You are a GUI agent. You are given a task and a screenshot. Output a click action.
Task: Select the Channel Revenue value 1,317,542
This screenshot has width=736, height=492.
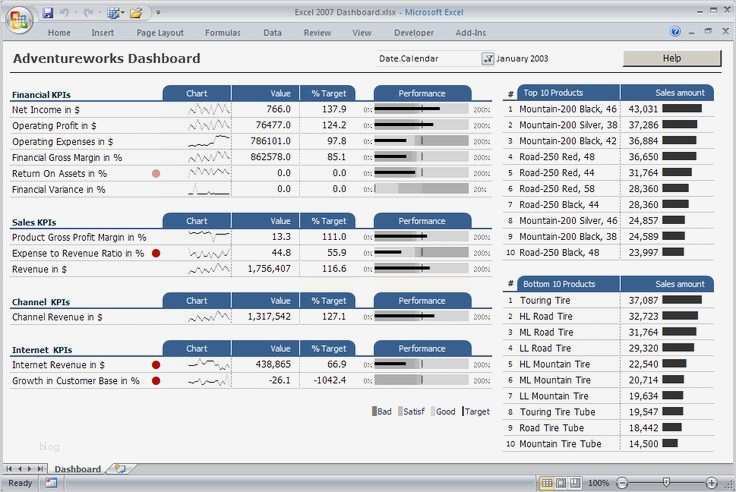269,316
